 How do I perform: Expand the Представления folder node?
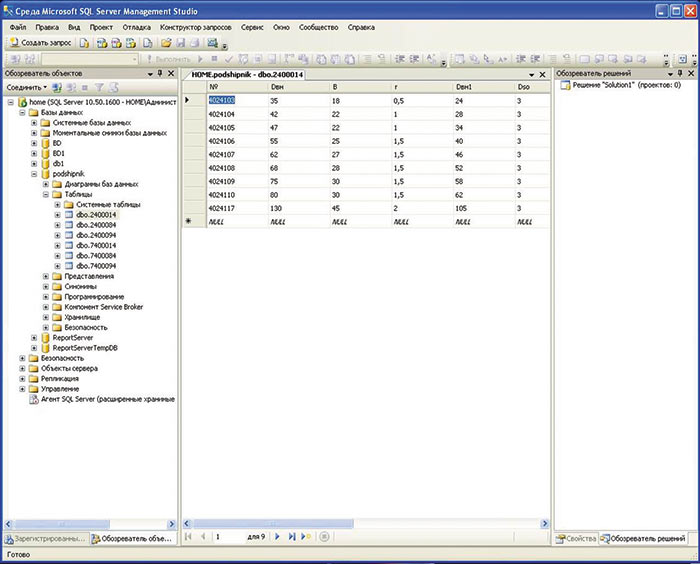coord(46,276)
